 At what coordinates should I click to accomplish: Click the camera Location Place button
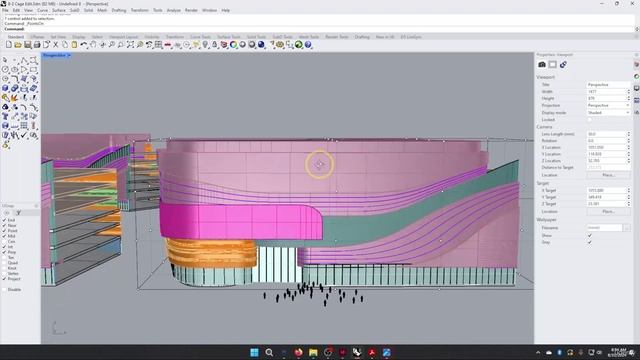[x=608, y=175]
